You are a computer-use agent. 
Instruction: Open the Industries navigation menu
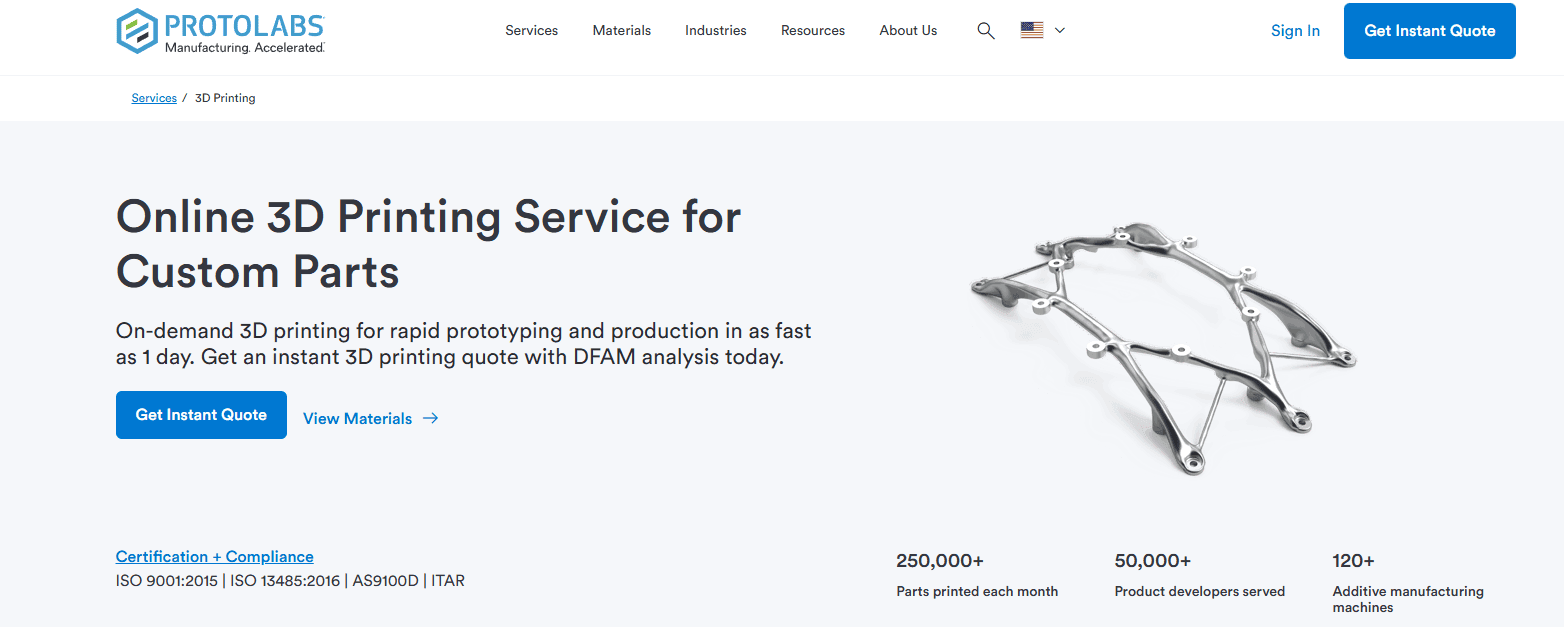pos(715,30)
